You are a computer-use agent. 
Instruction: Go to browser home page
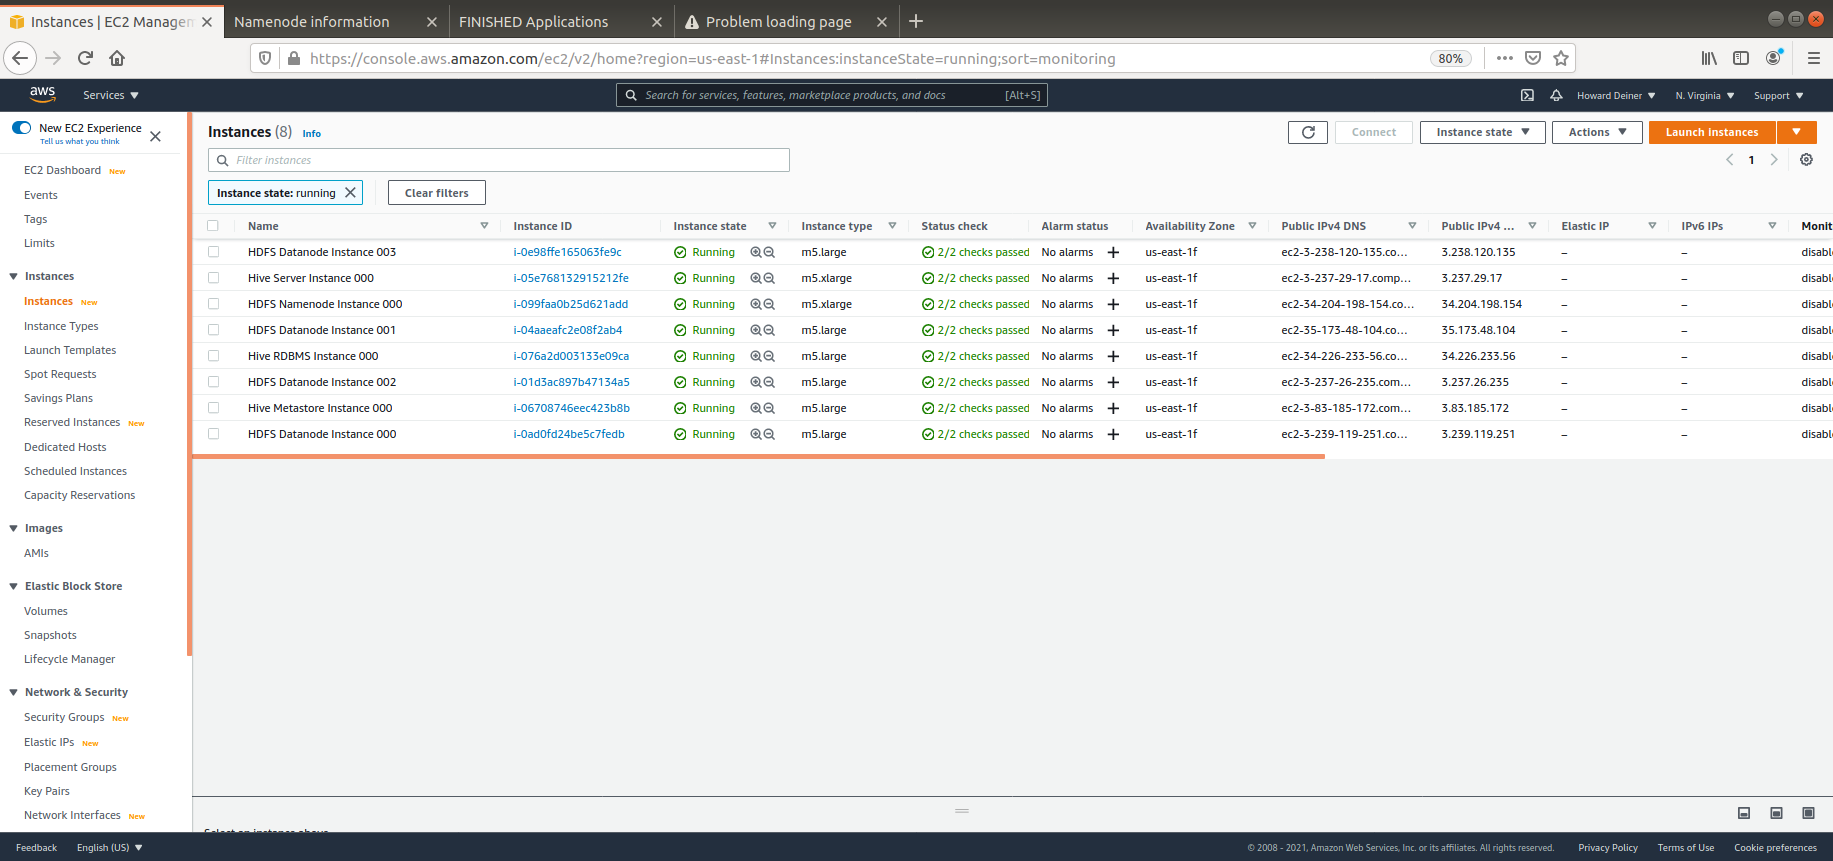[117, 58]
